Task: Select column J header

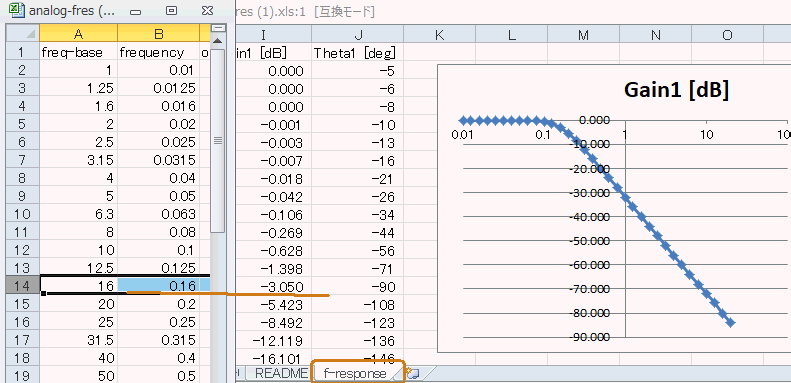Action: pos(357,34)
